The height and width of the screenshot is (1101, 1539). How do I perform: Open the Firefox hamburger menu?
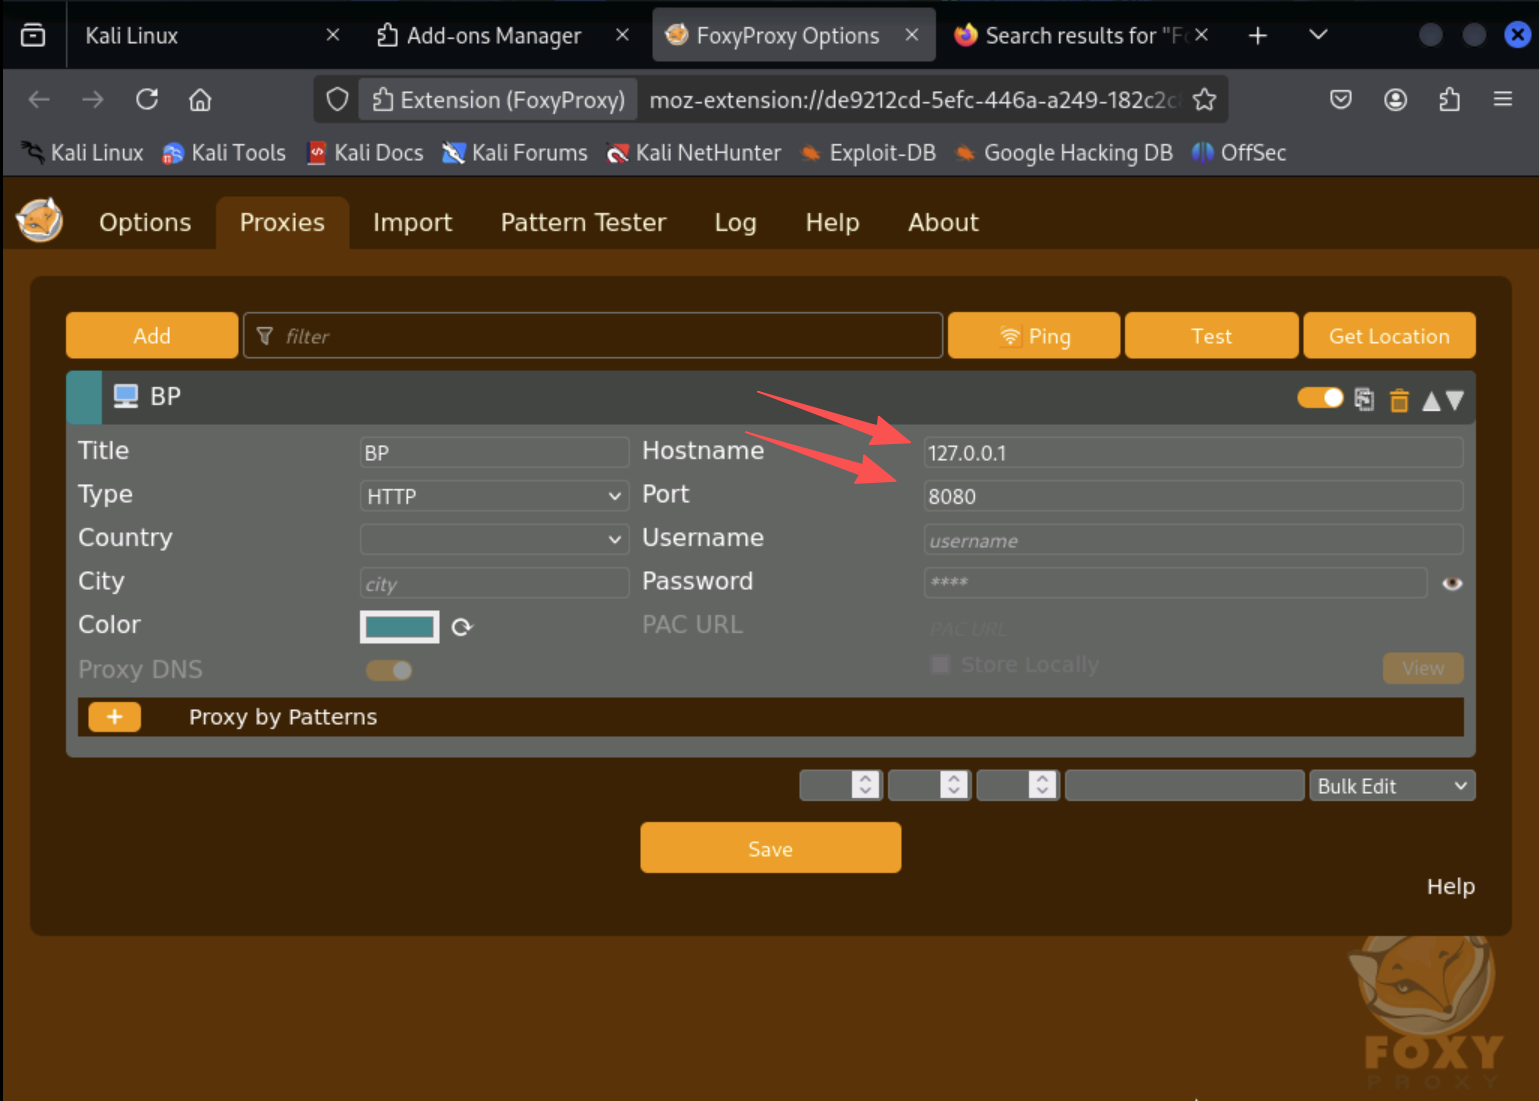[x=1502, y=99]
